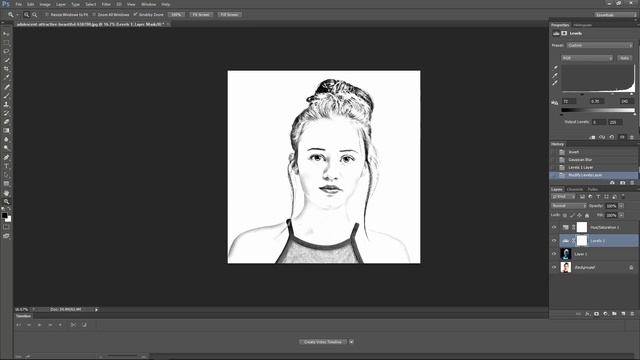
Task: Open the Levels Preset dropdown
Action: coord(600,45)
